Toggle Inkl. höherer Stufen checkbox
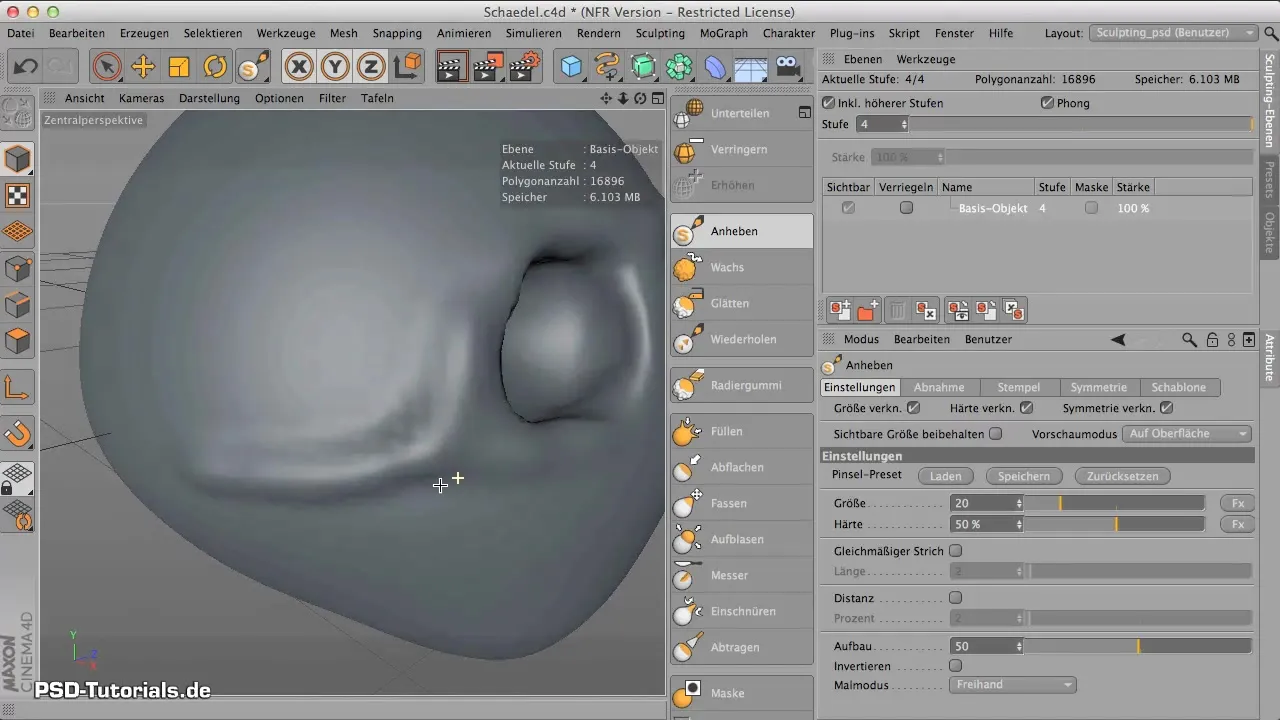This screenshot has height=720, width=1280. pyautogui.click(x=828, y=103)
